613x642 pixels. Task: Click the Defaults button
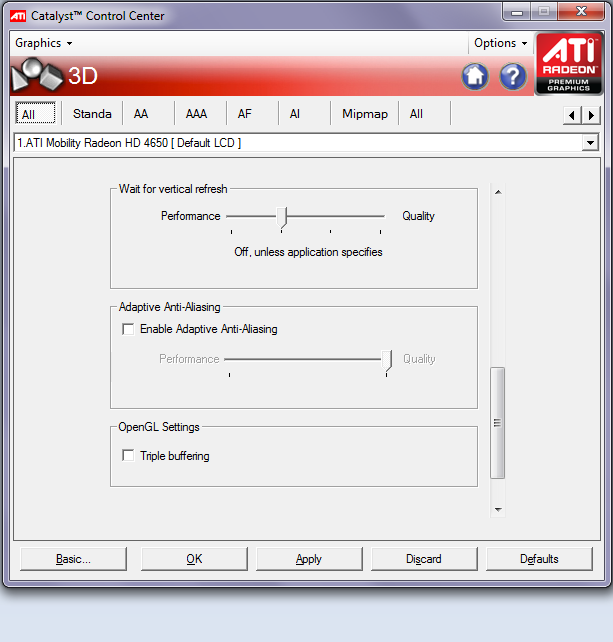click(539, 559)
